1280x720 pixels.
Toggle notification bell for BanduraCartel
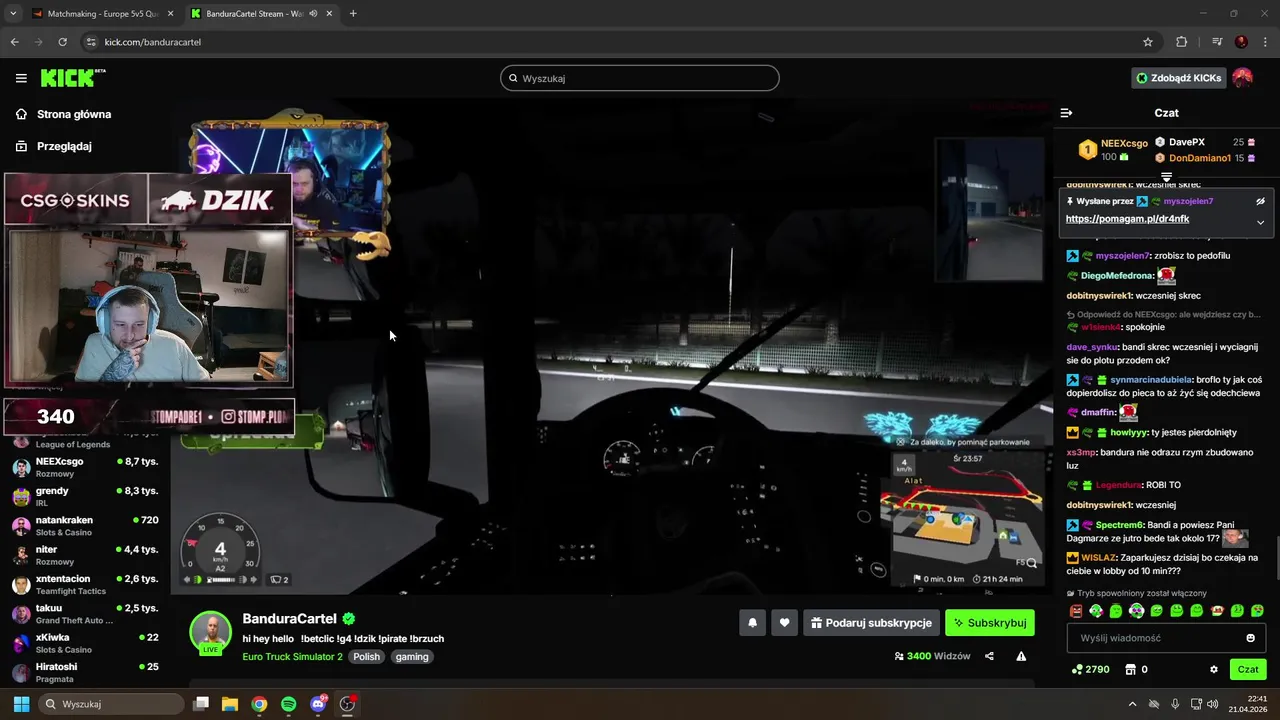[x=752, y=623]
